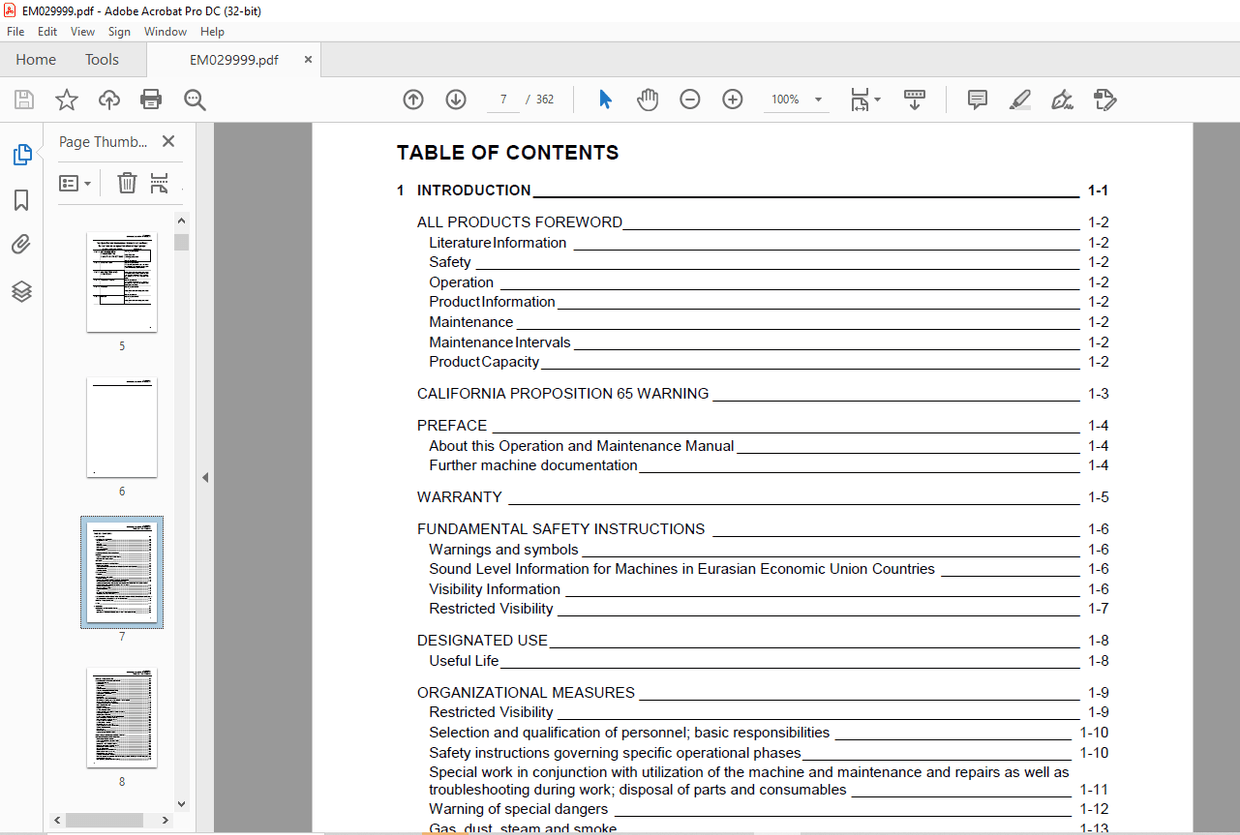Go to the Home tab
Image resolution: width=1240 pixels, height=835 pixels.
pos(36,60)
